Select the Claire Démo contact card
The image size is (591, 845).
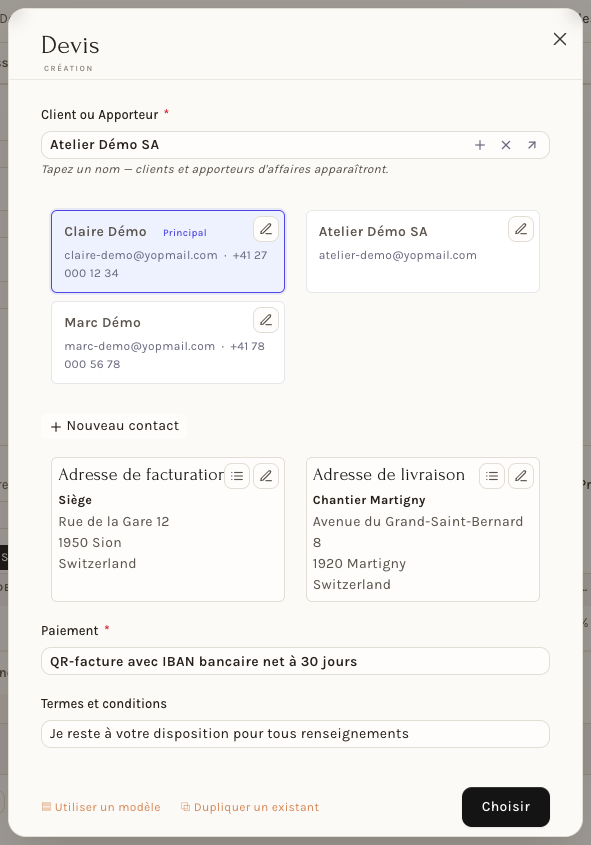(168, 252)
